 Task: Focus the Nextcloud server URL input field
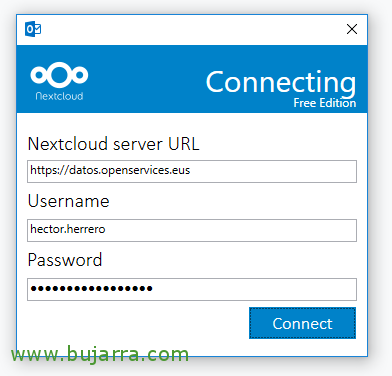click(x=192, y=171)
